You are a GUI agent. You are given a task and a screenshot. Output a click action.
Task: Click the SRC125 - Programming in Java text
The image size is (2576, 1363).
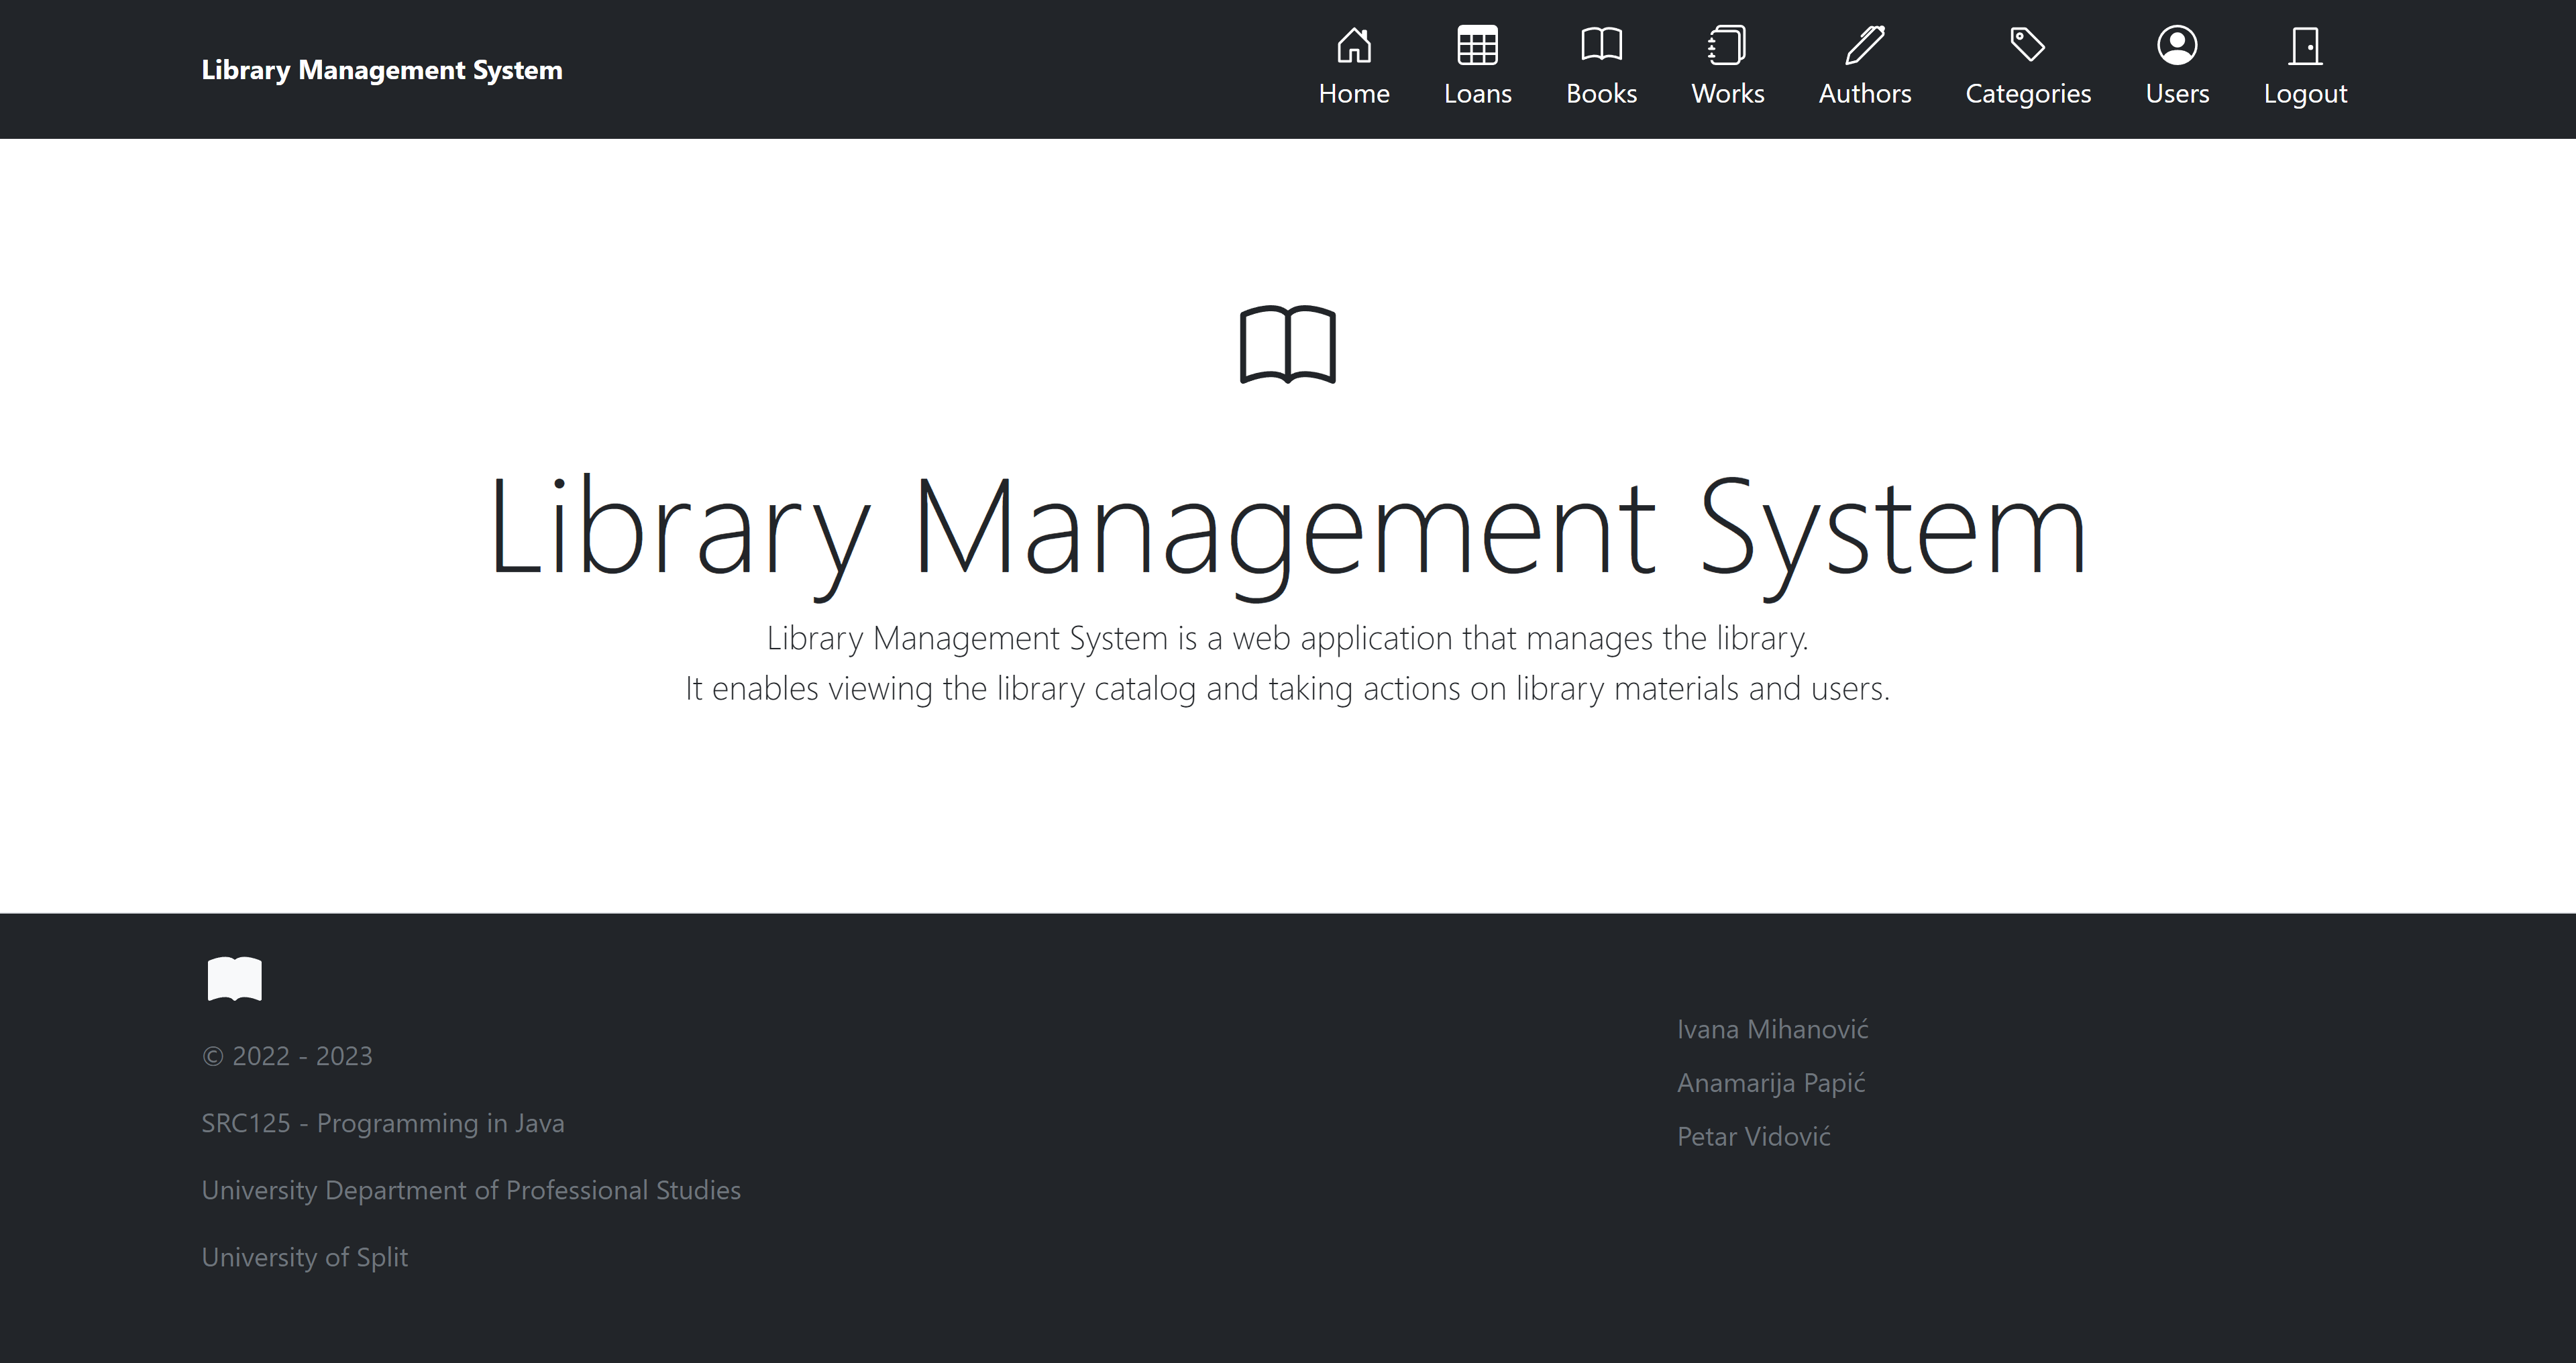383,1123
